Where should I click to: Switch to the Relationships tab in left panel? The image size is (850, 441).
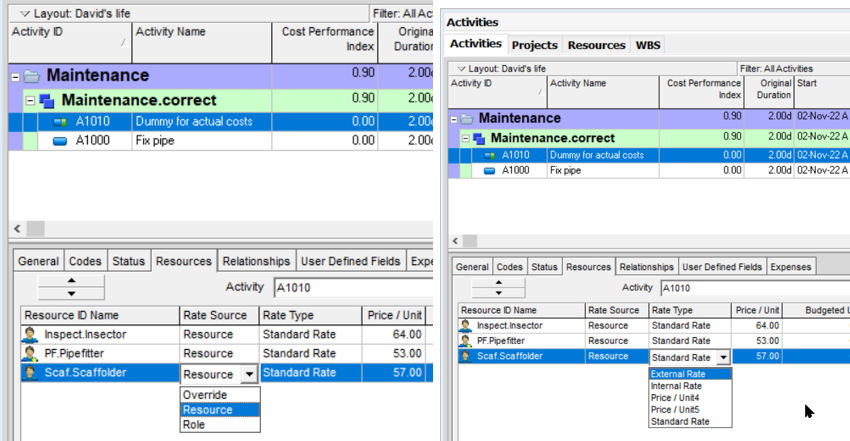(256, 261)
